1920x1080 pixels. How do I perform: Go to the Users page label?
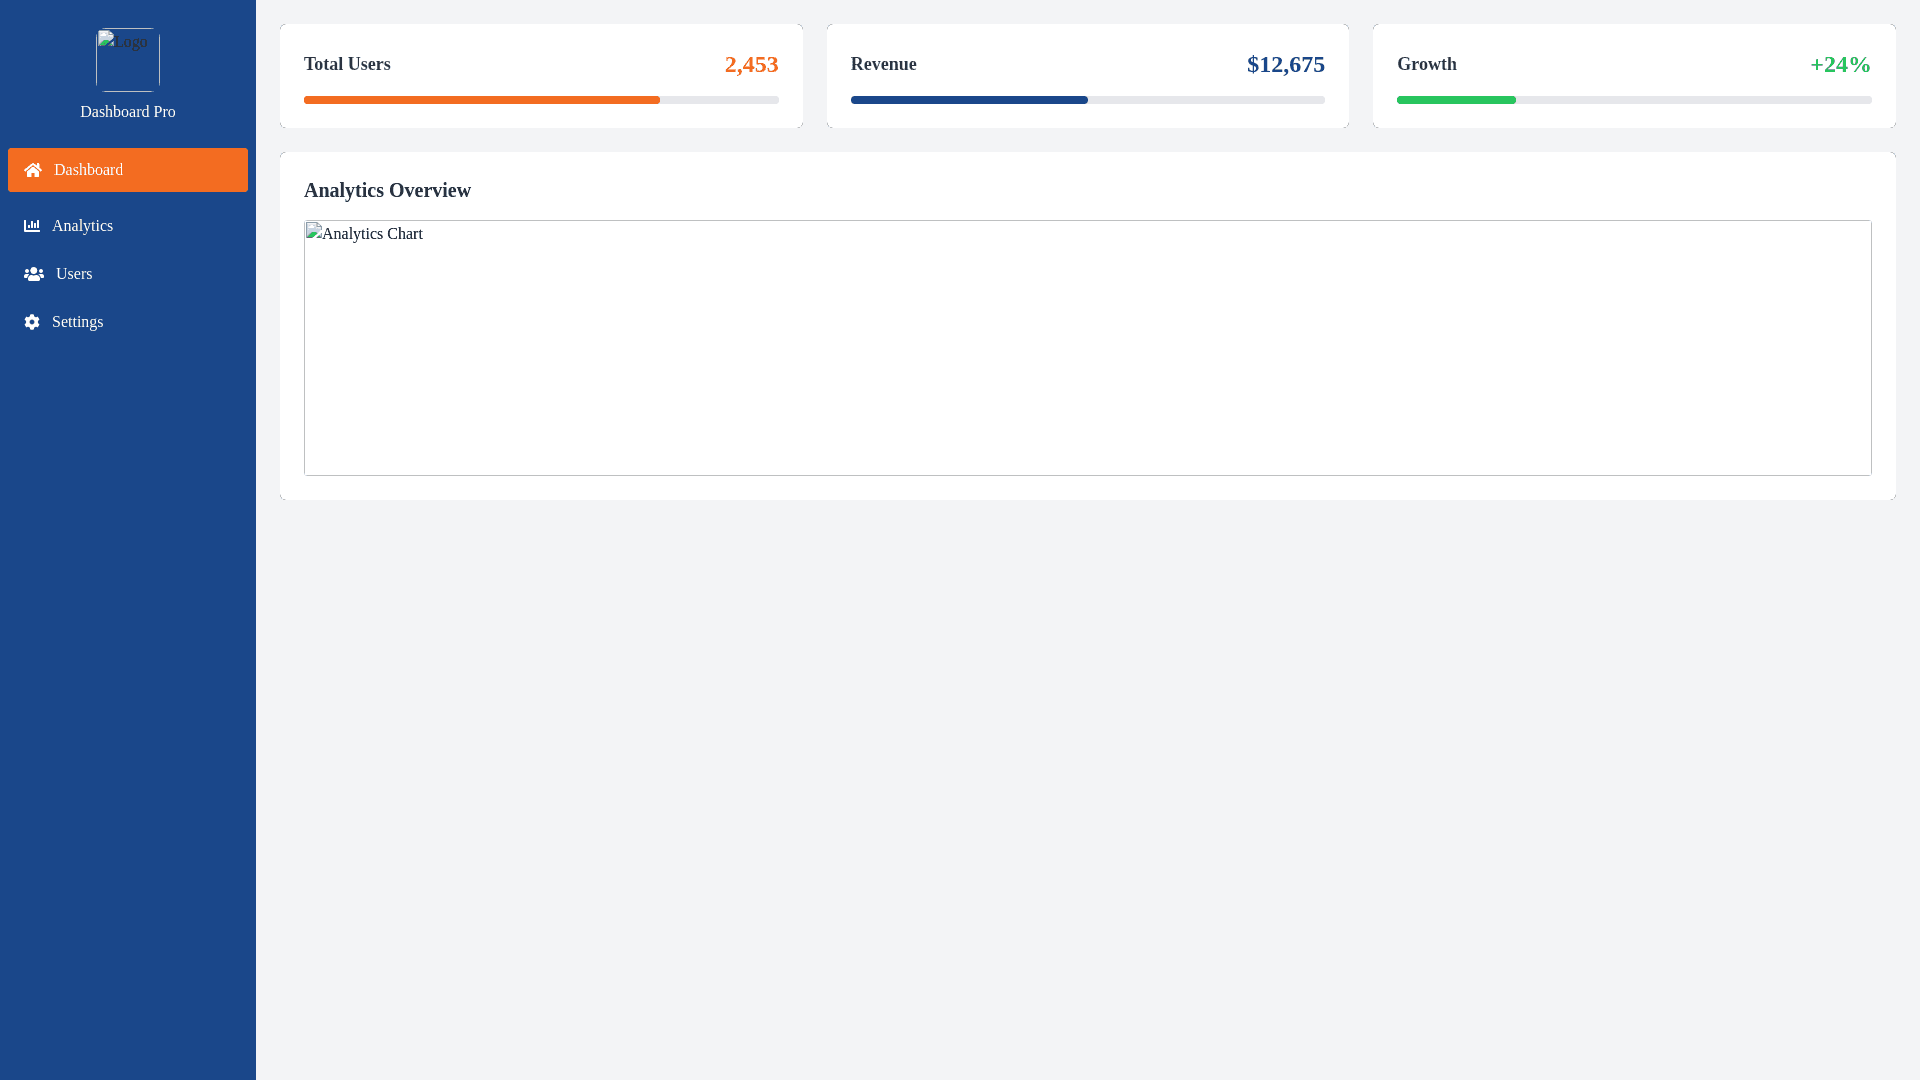click(x=74, y=274)
